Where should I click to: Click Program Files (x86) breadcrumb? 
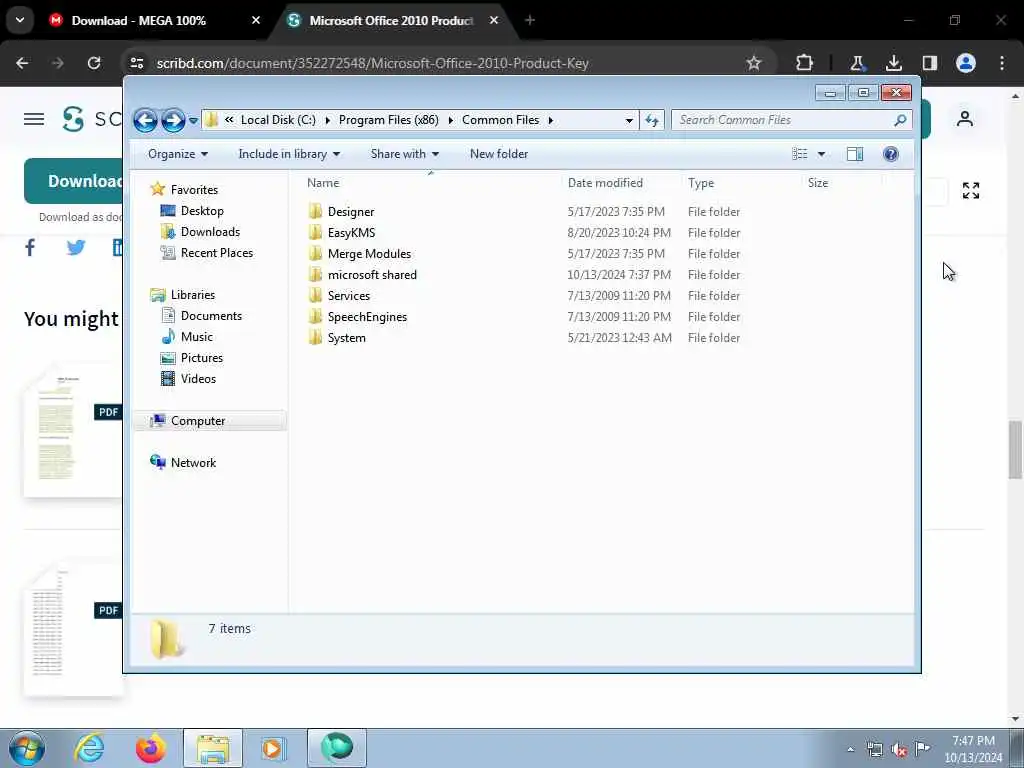coord(389,120)
